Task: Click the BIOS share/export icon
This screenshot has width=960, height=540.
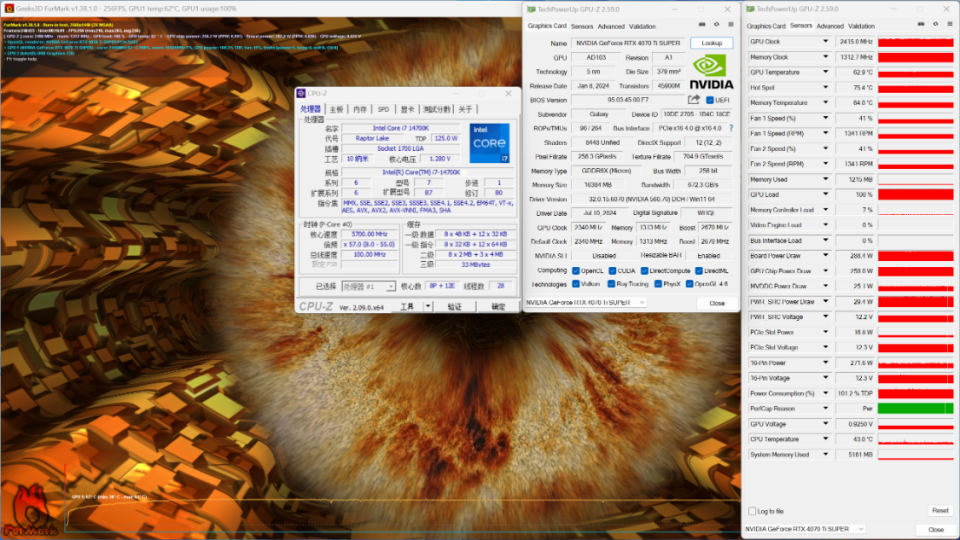Action: [x=694, y=99]
